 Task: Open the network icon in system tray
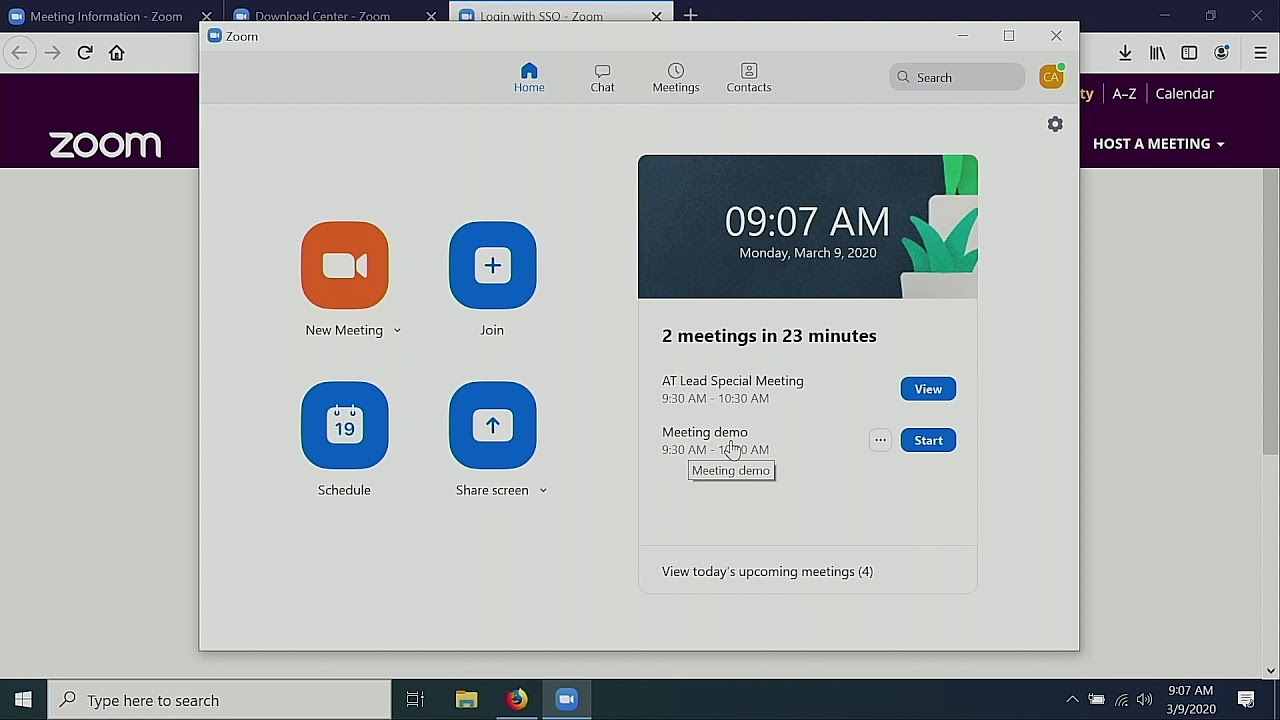coord(1121,700)
